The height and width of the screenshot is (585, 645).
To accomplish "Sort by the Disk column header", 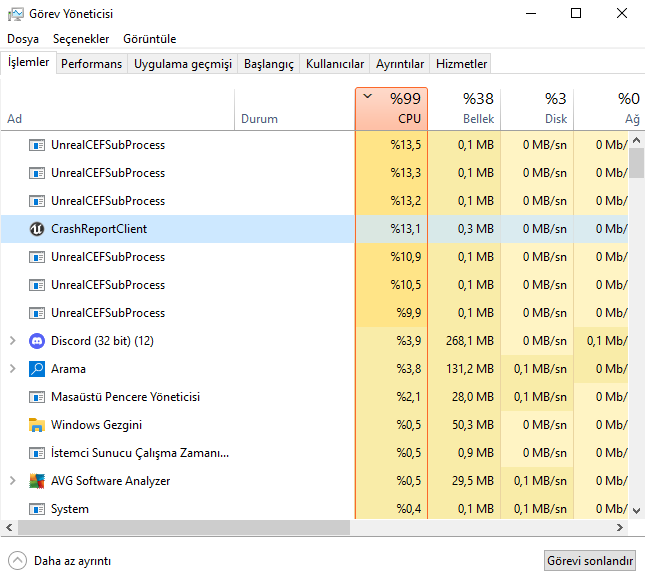I will pos(537,109).
